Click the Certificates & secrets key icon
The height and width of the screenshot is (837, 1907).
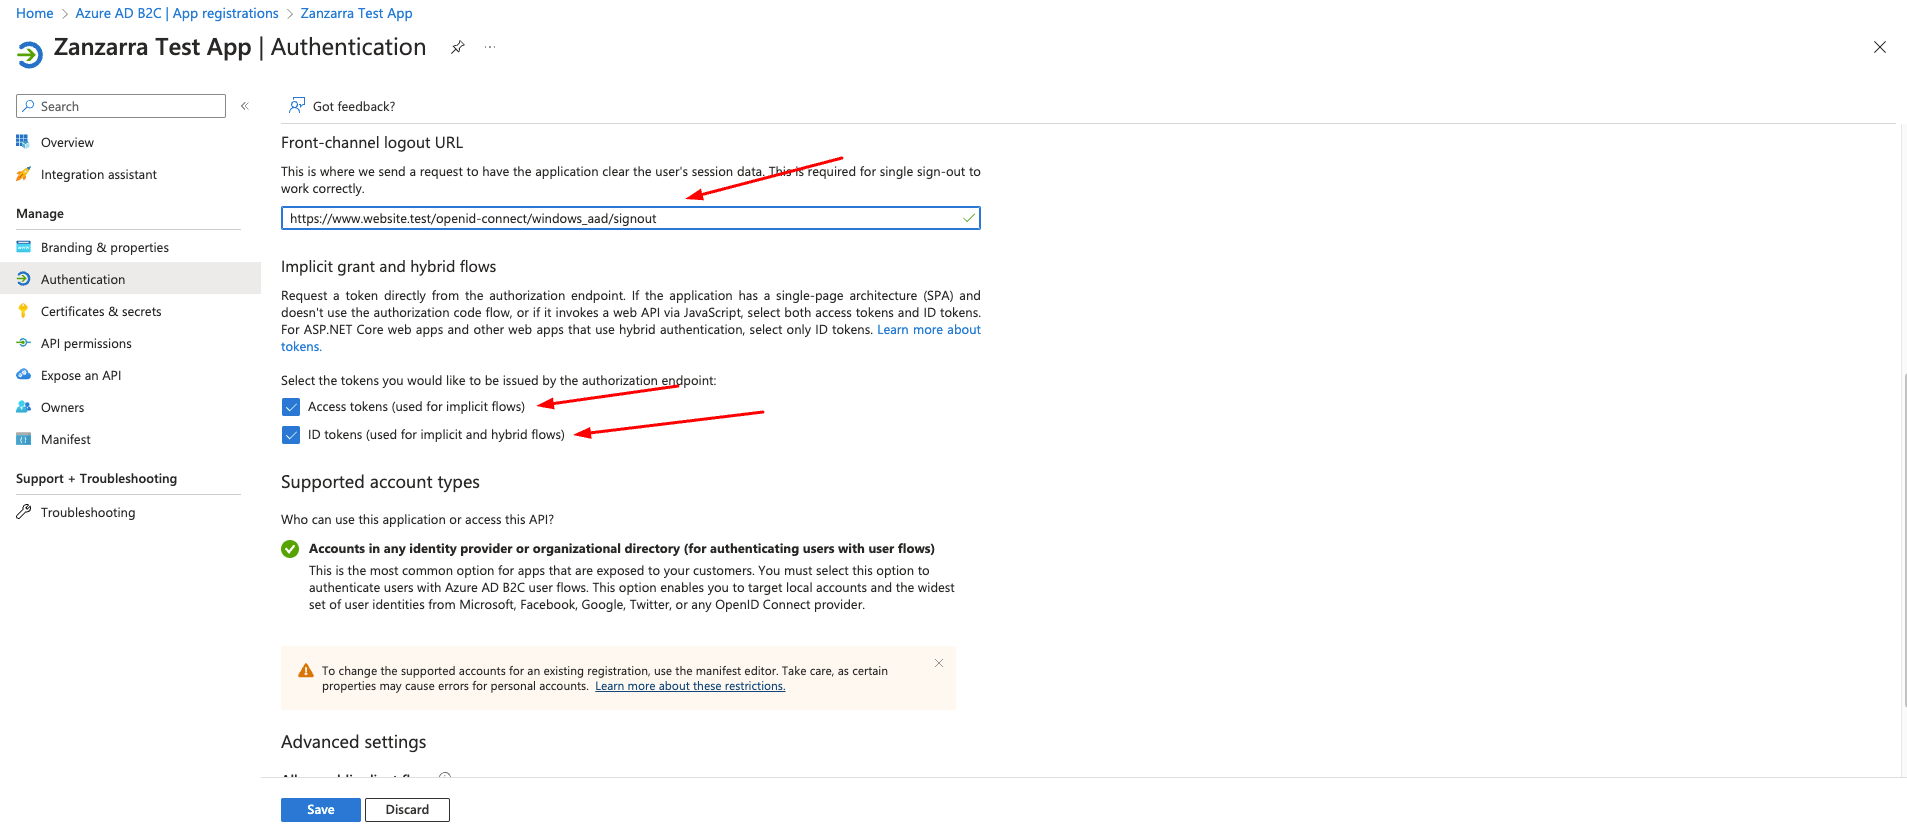click(23, 311)
